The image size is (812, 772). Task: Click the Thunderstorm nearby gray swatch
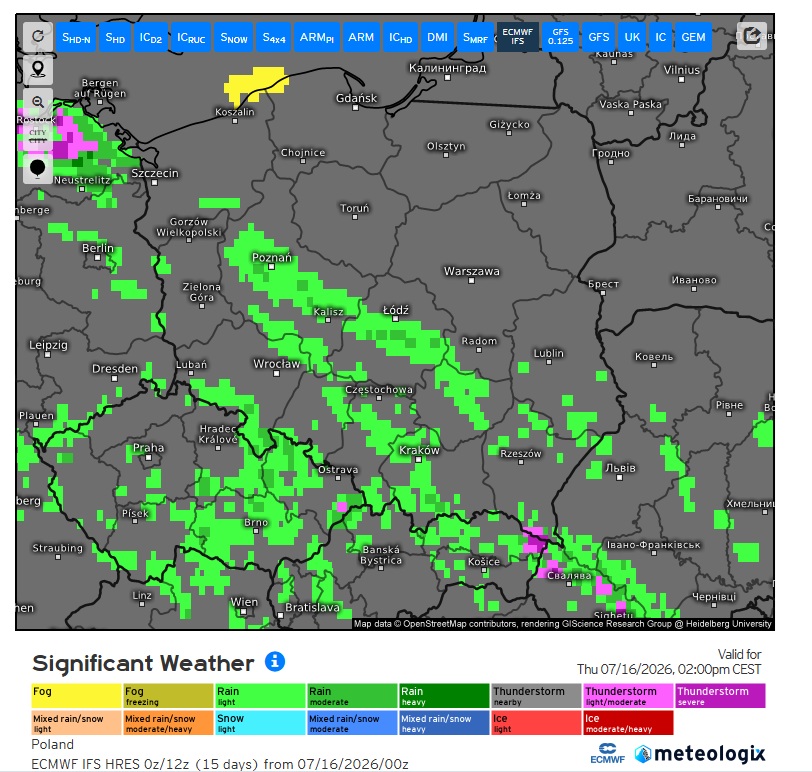tap(536, 696)
